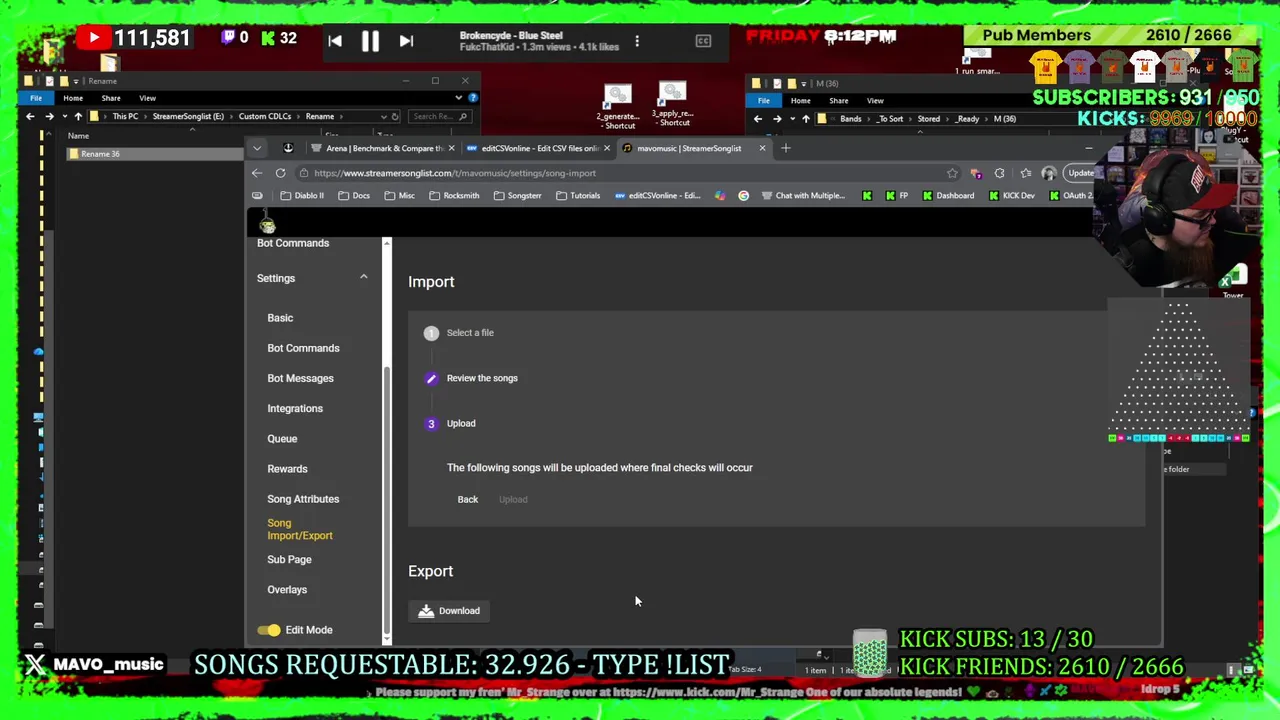Open Sub Page settings
Image resolution: width=1280 pixels, height=720 pixels.
click(x=289, y=559)
